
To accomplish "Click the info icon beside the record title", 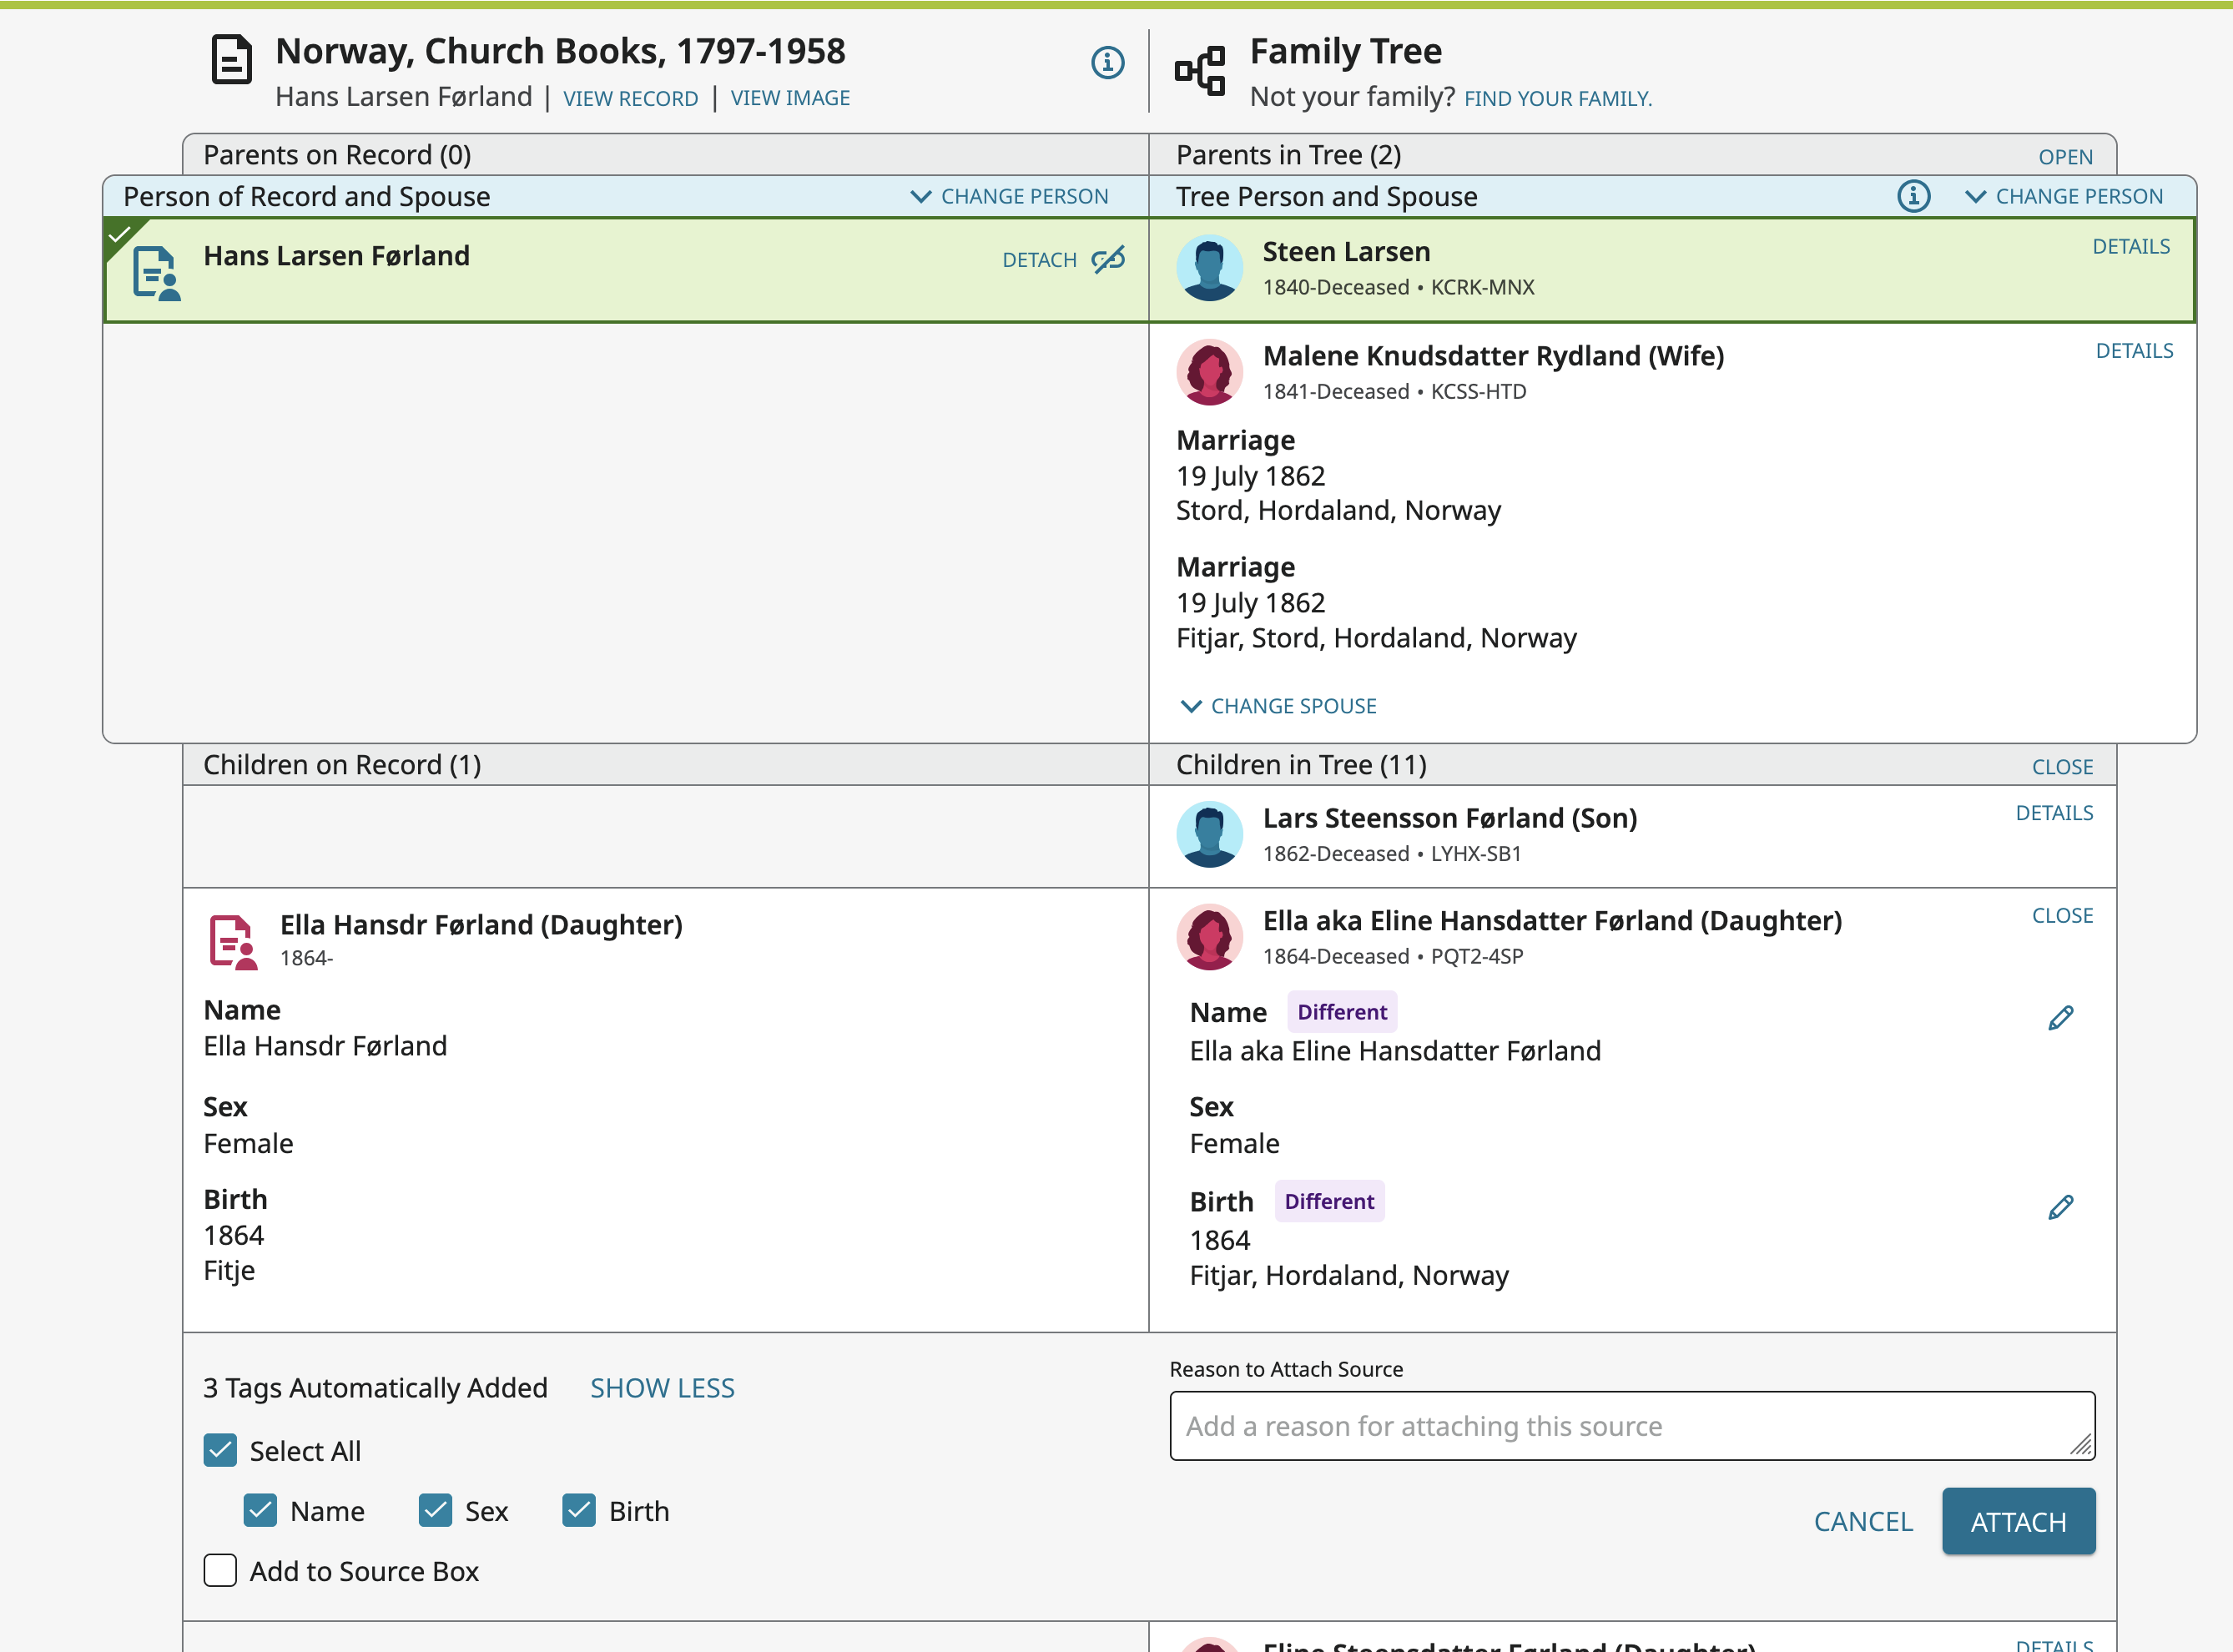I will pyautogui.click(x=1107, y=63).
